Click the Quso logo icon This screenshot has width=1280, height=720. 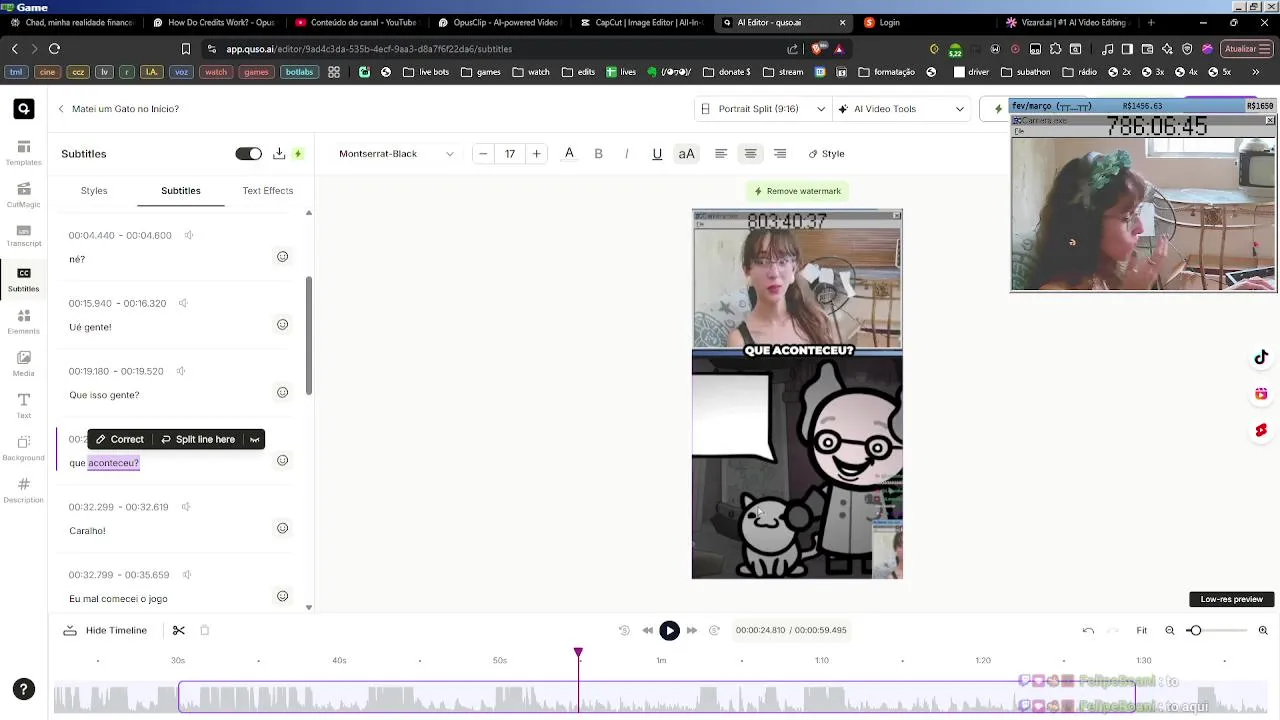coord(24,109)
